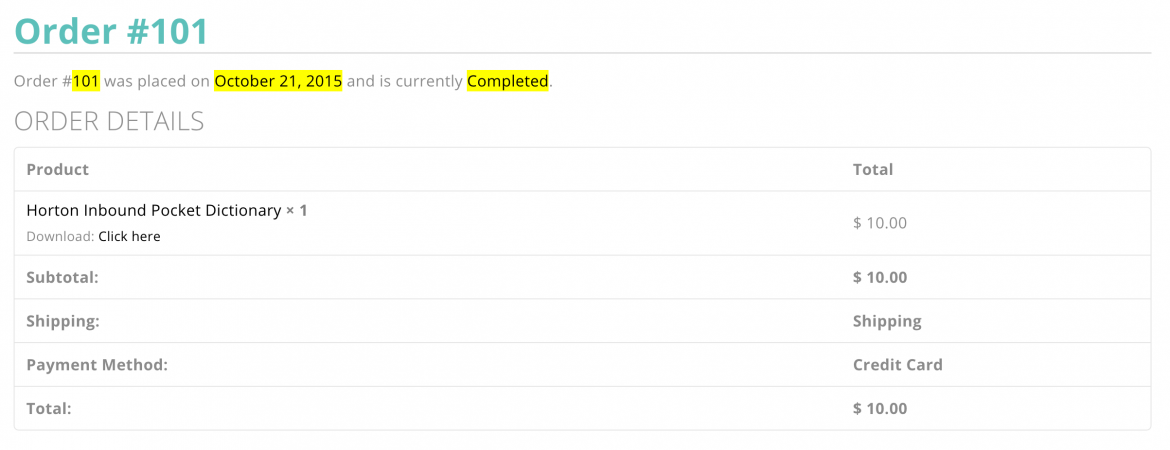The image size is (1170, 450).
Task: Select the highlighted date October 21, 2015
Action: click(278, 81)
